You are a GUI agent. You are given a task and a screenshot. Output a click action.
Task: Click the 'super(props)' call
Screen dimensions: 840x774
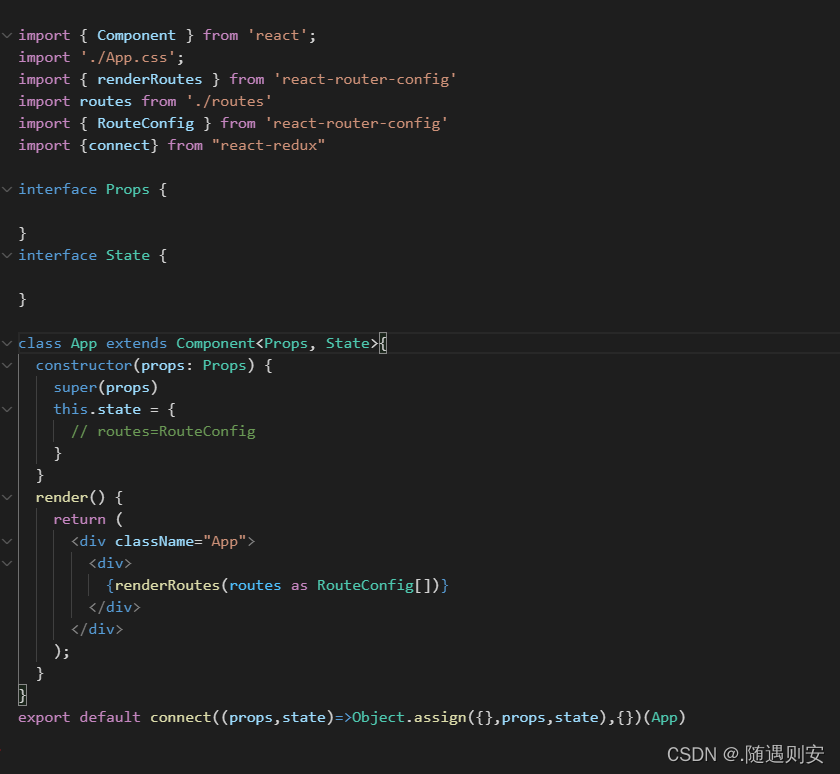(106, 387)
